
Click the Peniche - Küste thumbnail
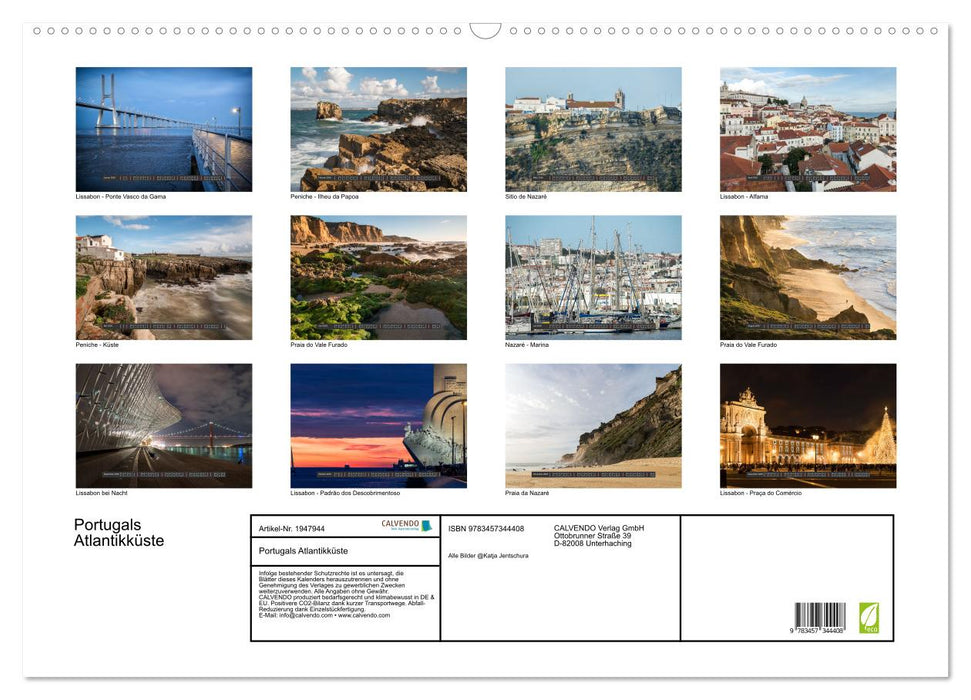(x=164, y=276)
